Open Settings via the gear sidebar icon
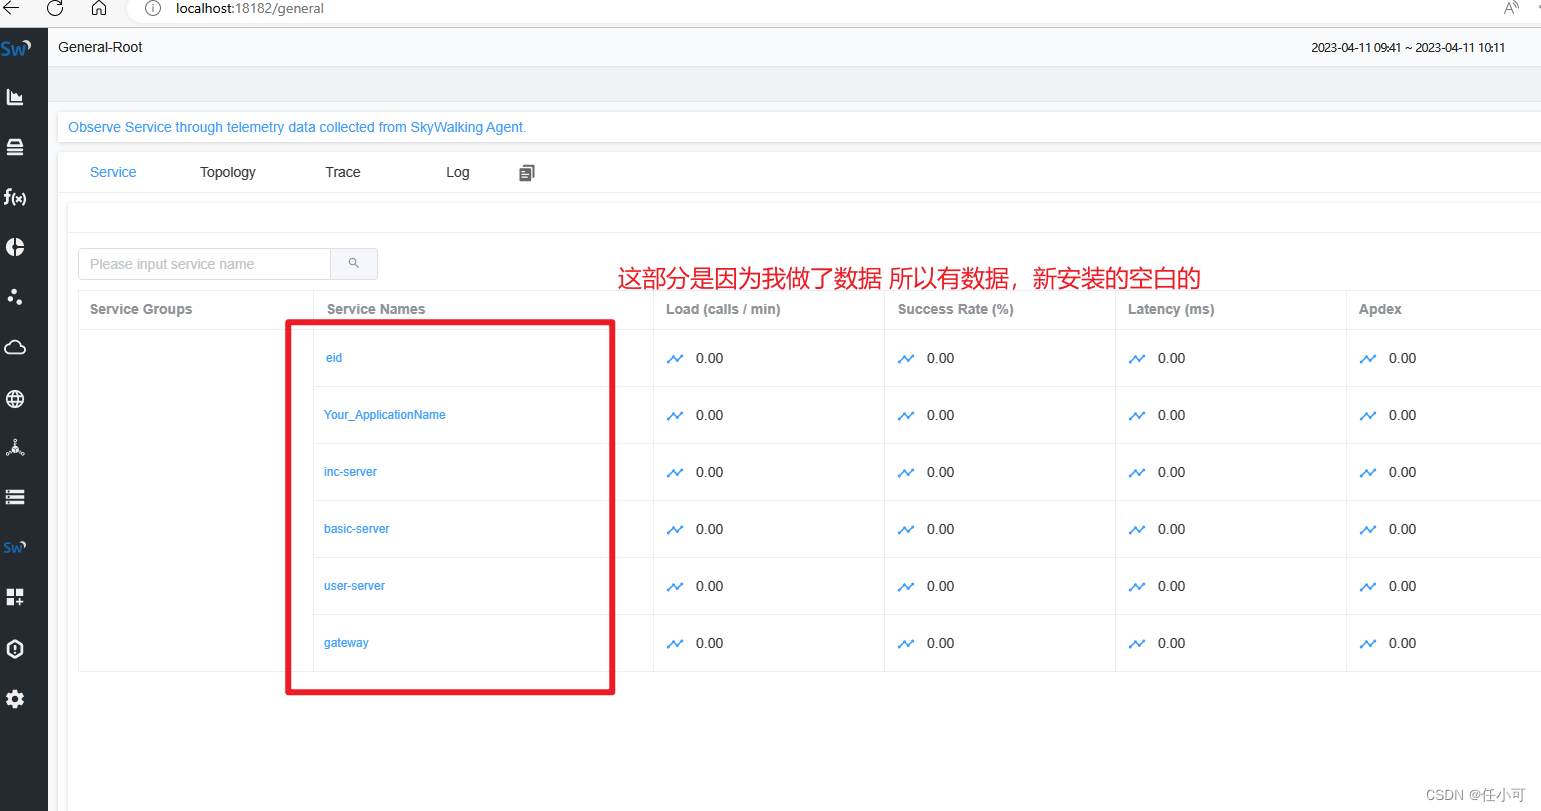 click(x=15, y=698)
